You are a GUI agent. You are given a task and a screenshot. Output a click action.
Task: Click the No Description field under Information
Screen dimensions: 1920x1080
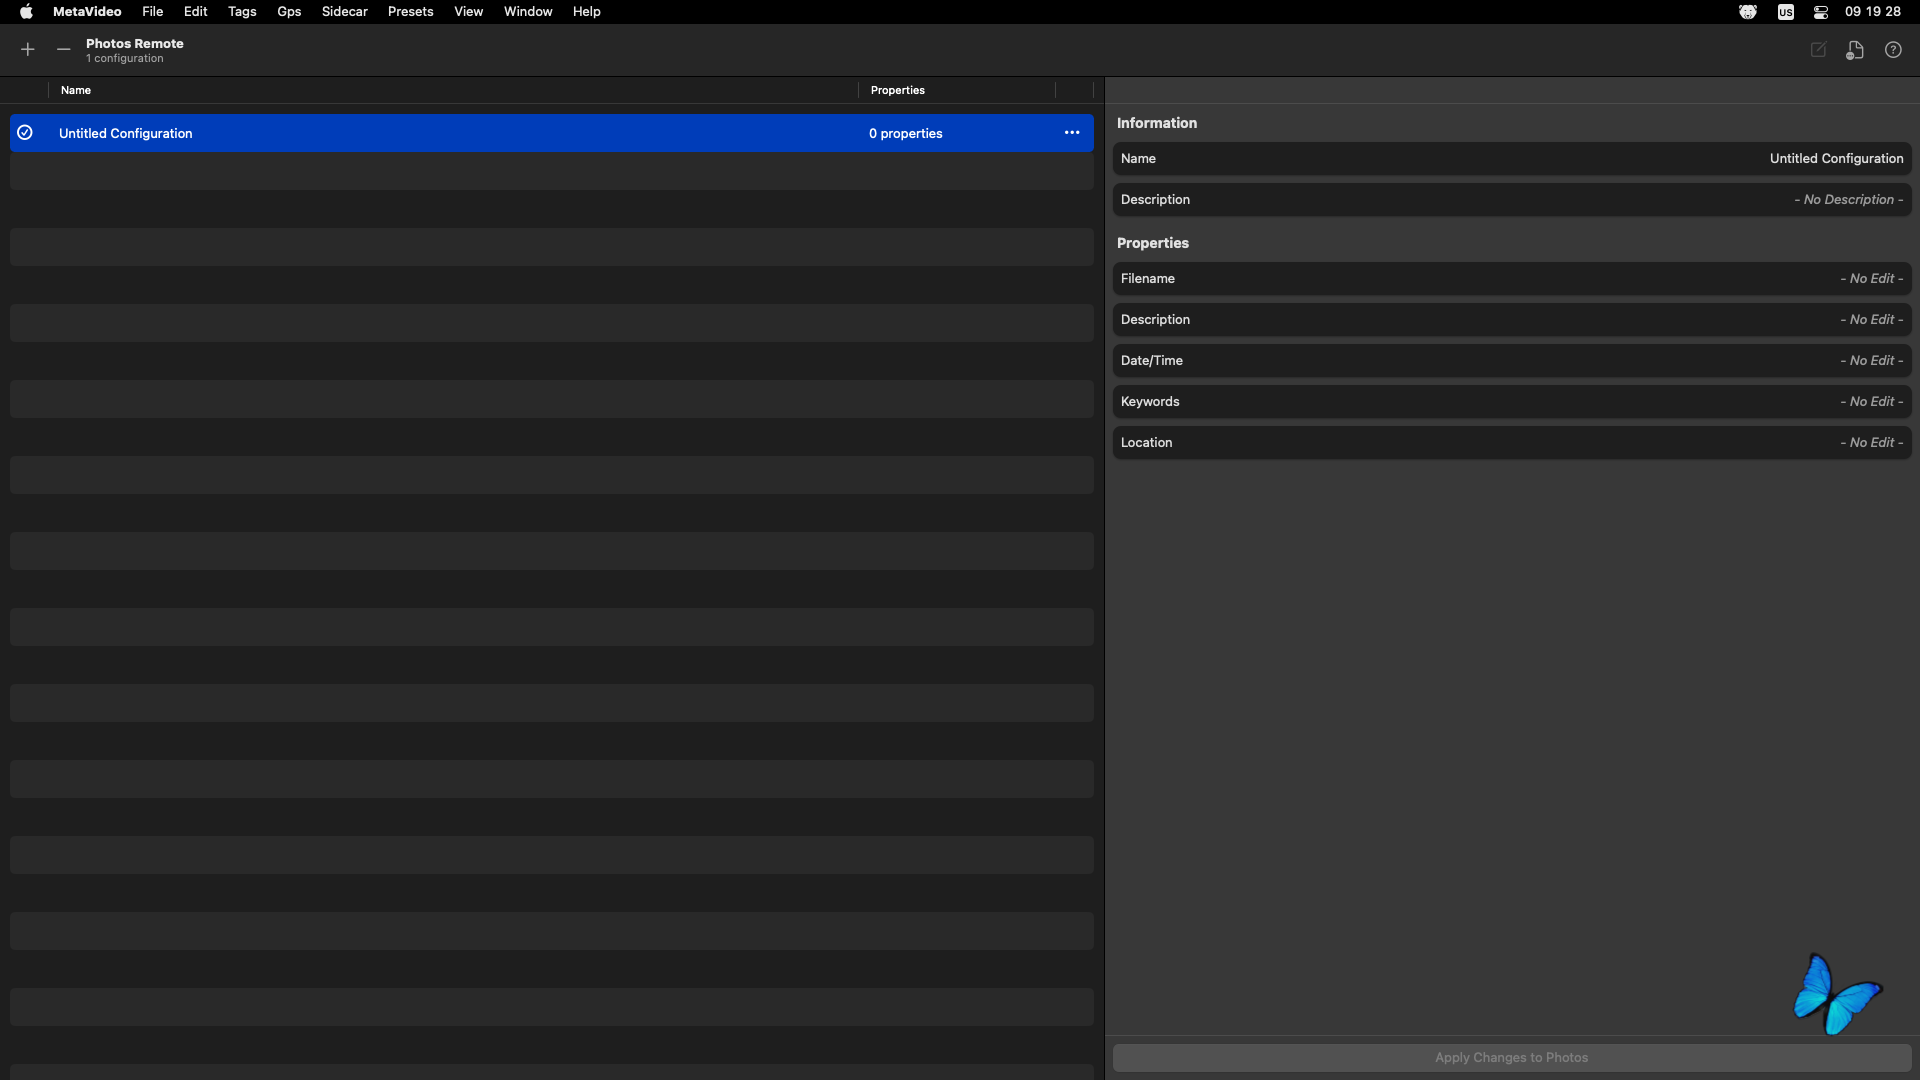(x=1848, y=200)
